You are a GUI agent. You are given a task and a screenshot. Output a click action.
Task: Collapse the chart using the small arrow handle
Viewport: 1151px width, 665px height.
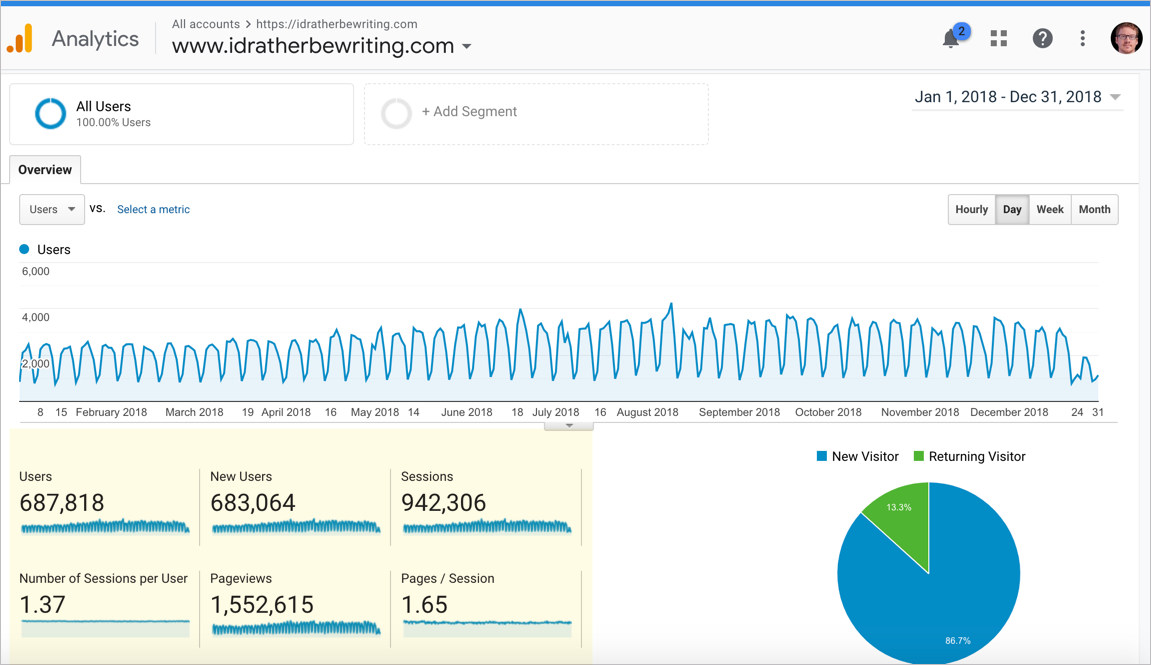[x=569, y=426]
